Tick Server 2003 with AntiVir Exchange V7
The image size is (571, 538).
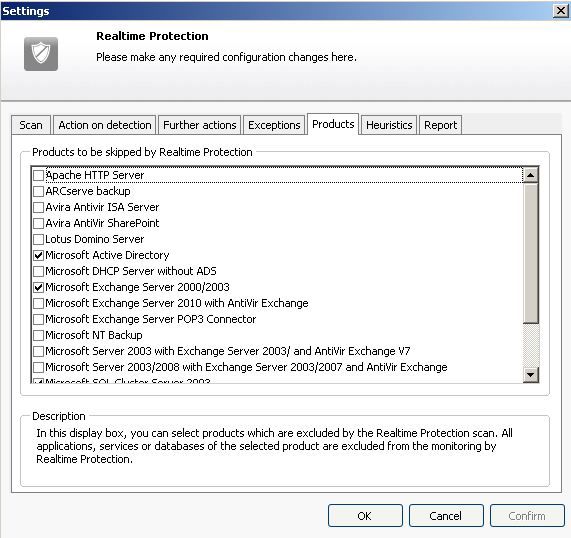pos(38,352)
